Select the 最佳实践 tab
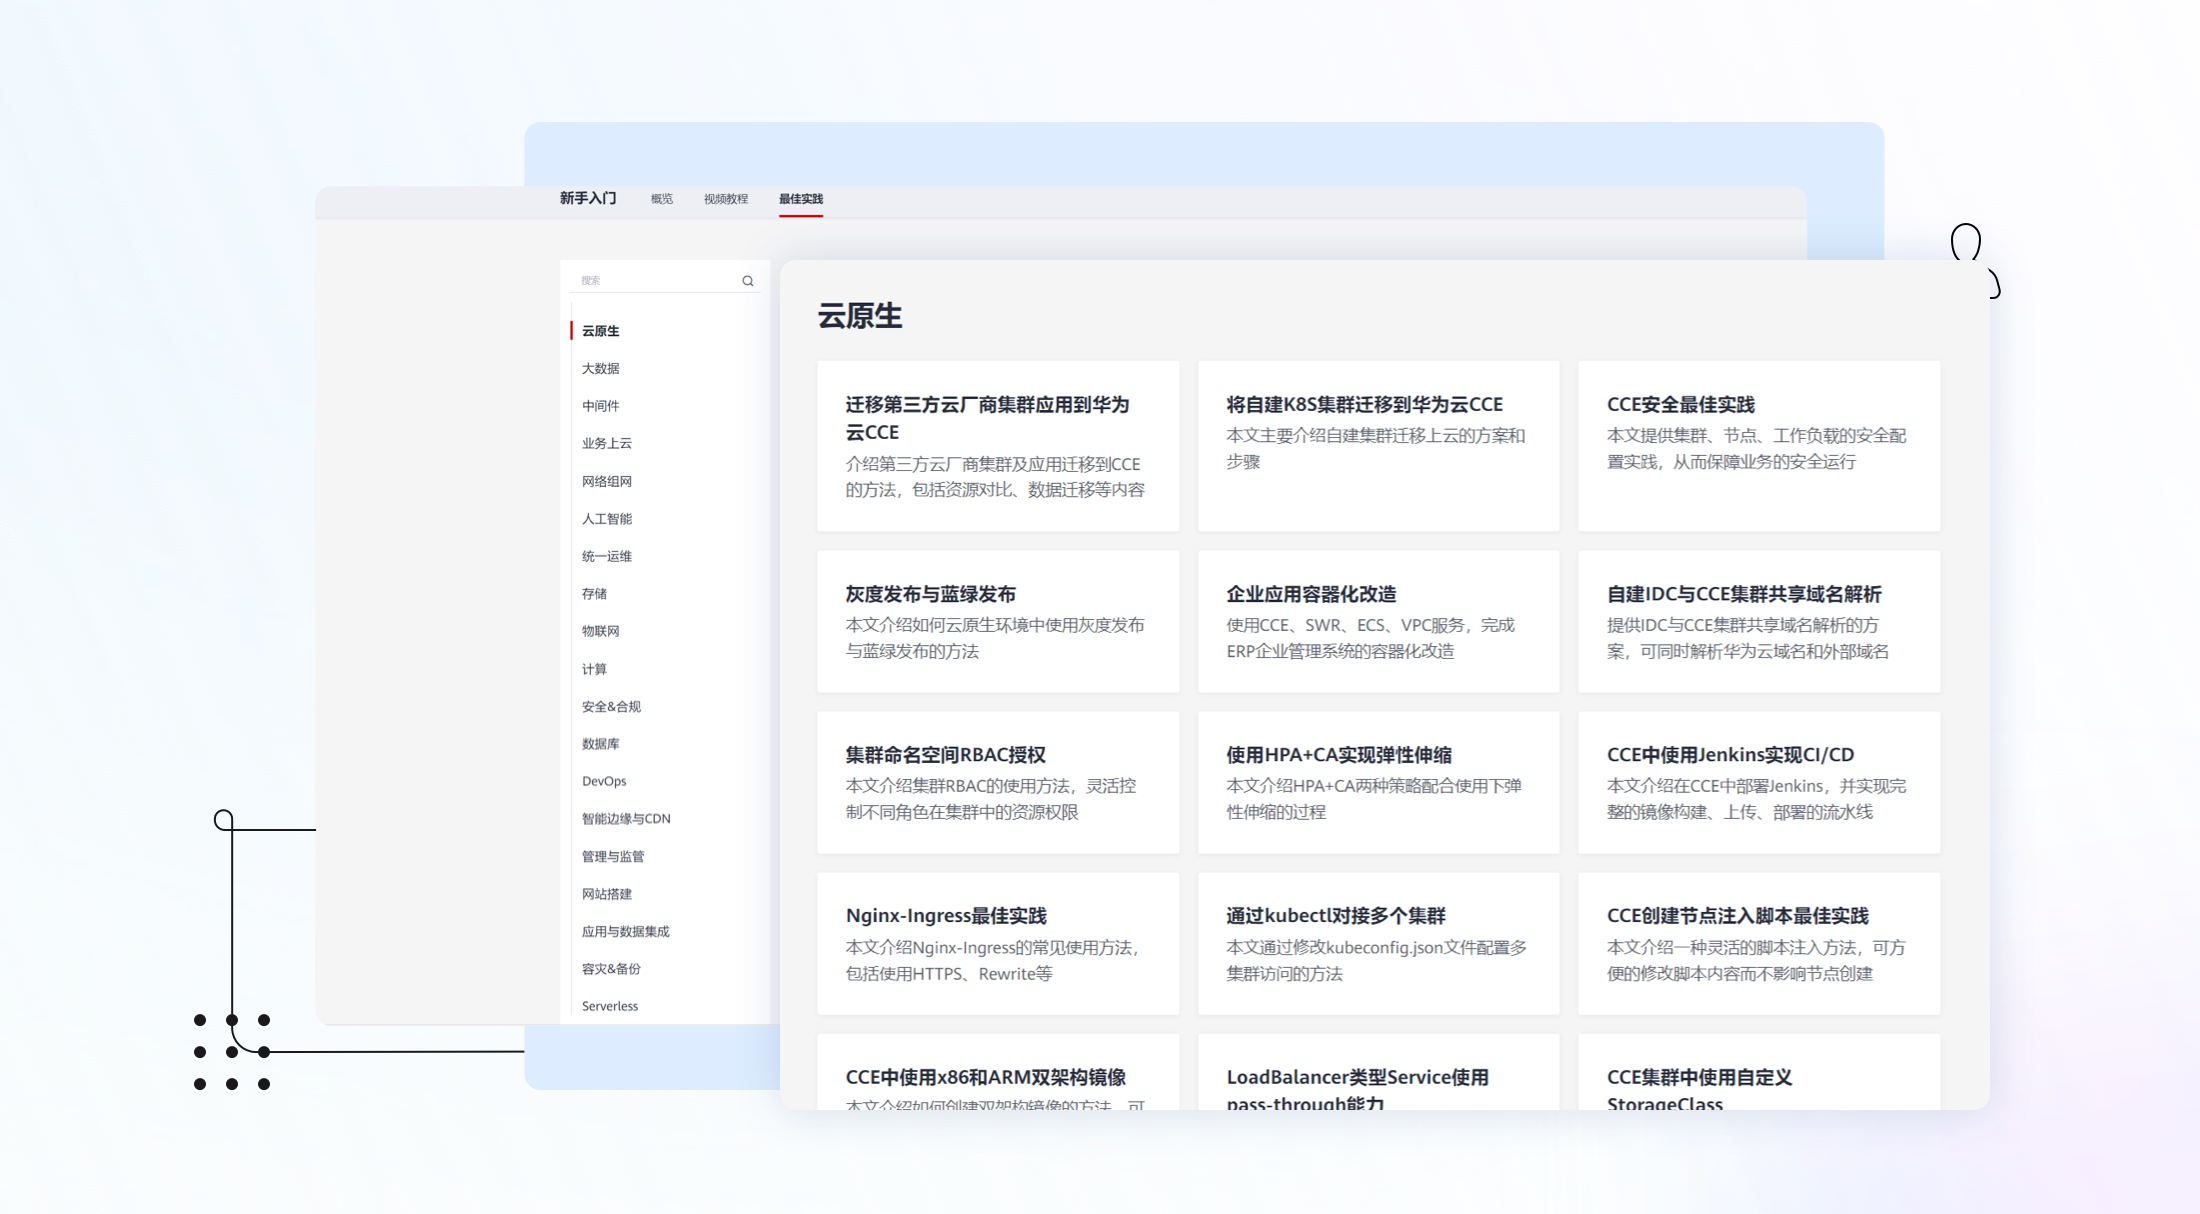Screen dimensions: 2200x1214 (x=800, y=199)
